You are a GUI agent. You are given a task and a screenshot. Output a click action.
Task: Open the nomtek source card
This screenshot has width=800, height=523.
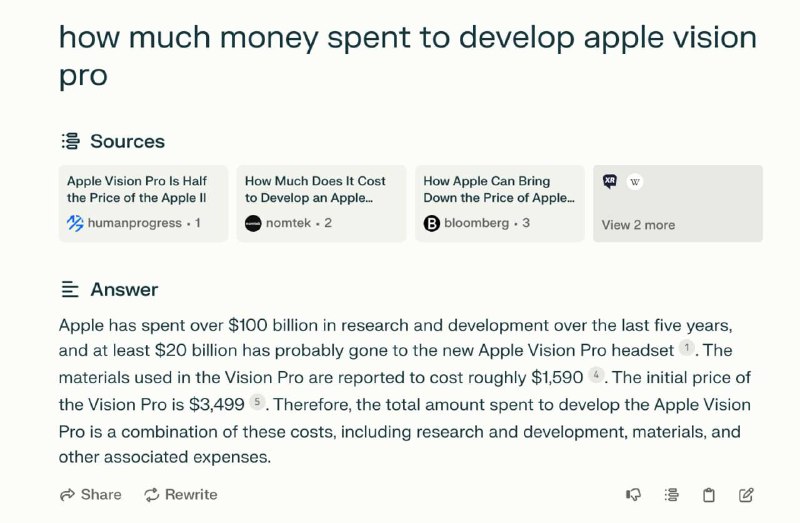point(321,203)
